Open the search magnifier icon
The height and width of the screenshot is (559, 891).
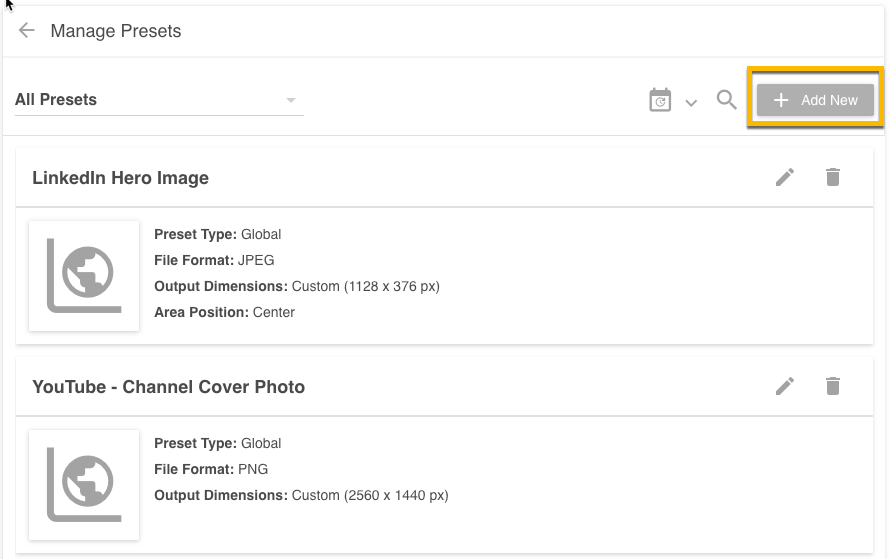pos(727,100)
